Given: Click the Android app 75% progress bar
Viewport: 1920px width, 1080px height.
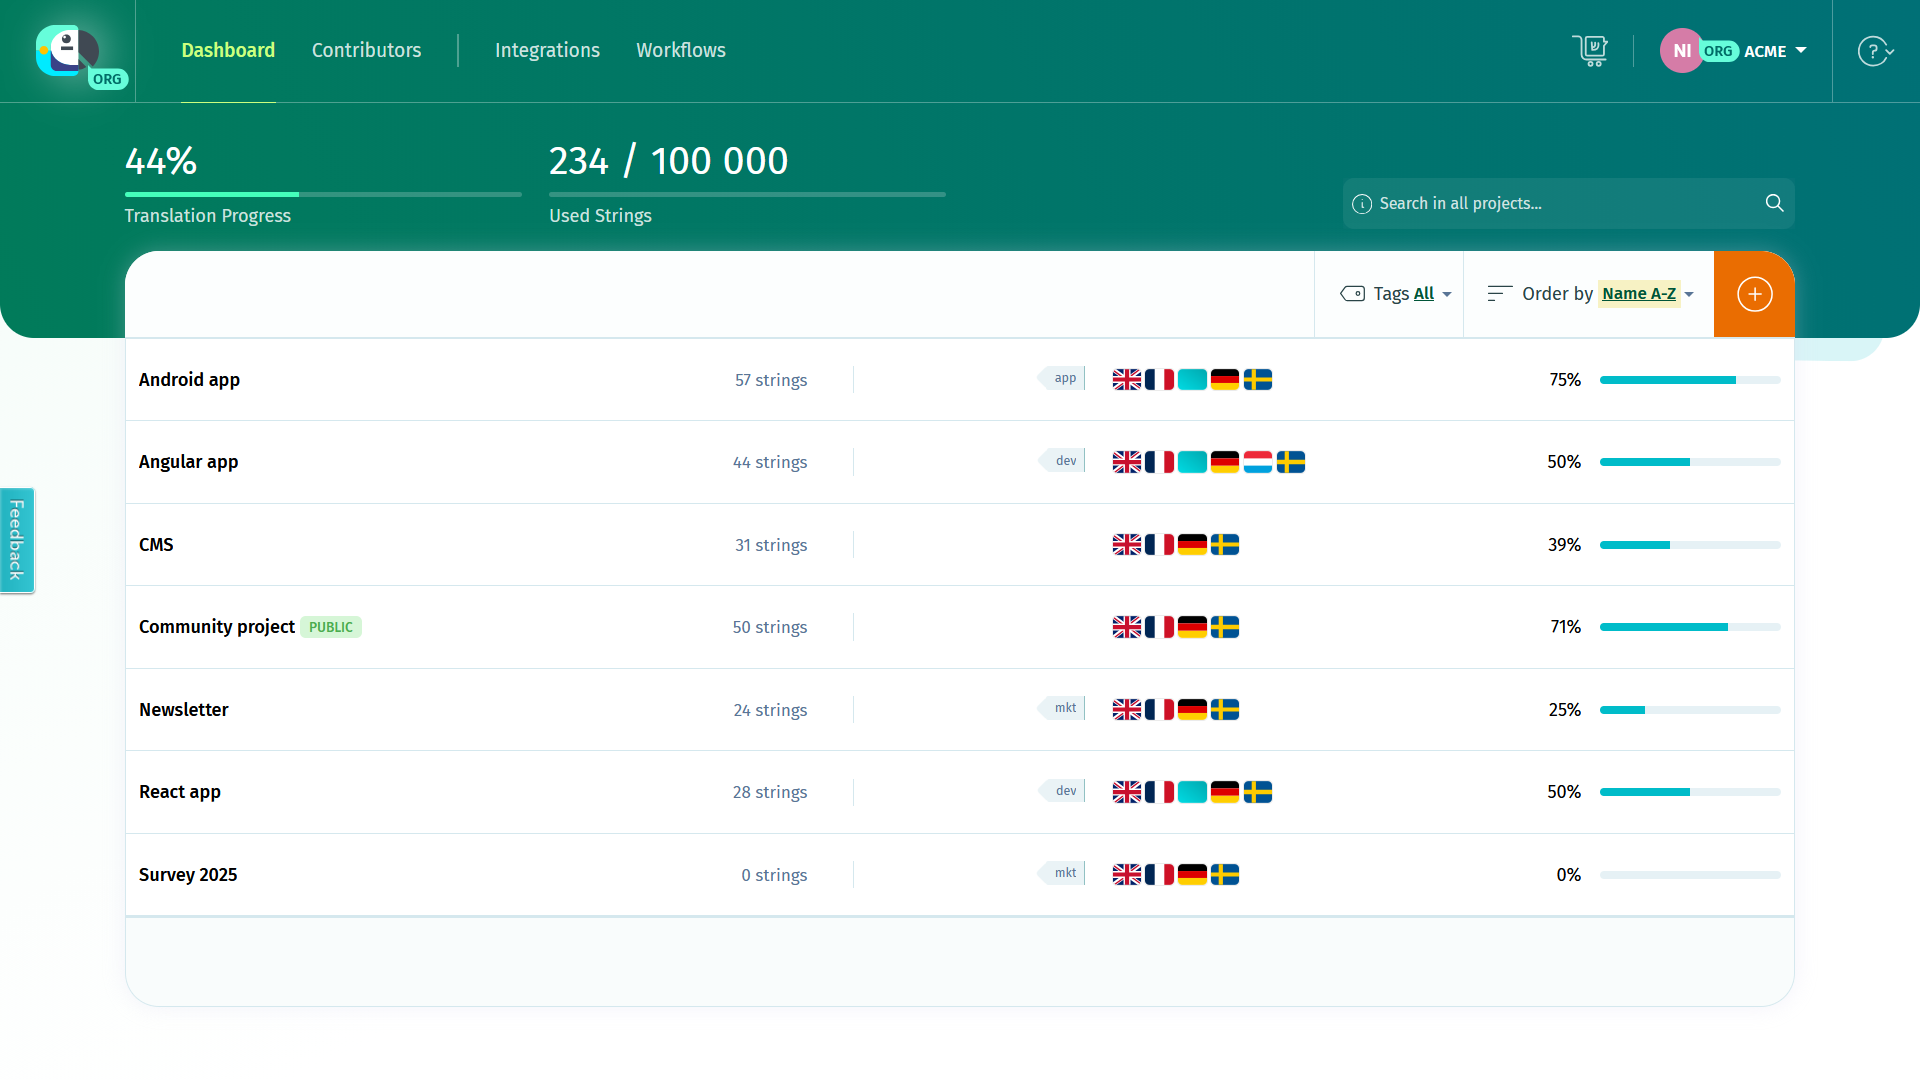Looking at the screenshot, I should [1690, 380].
